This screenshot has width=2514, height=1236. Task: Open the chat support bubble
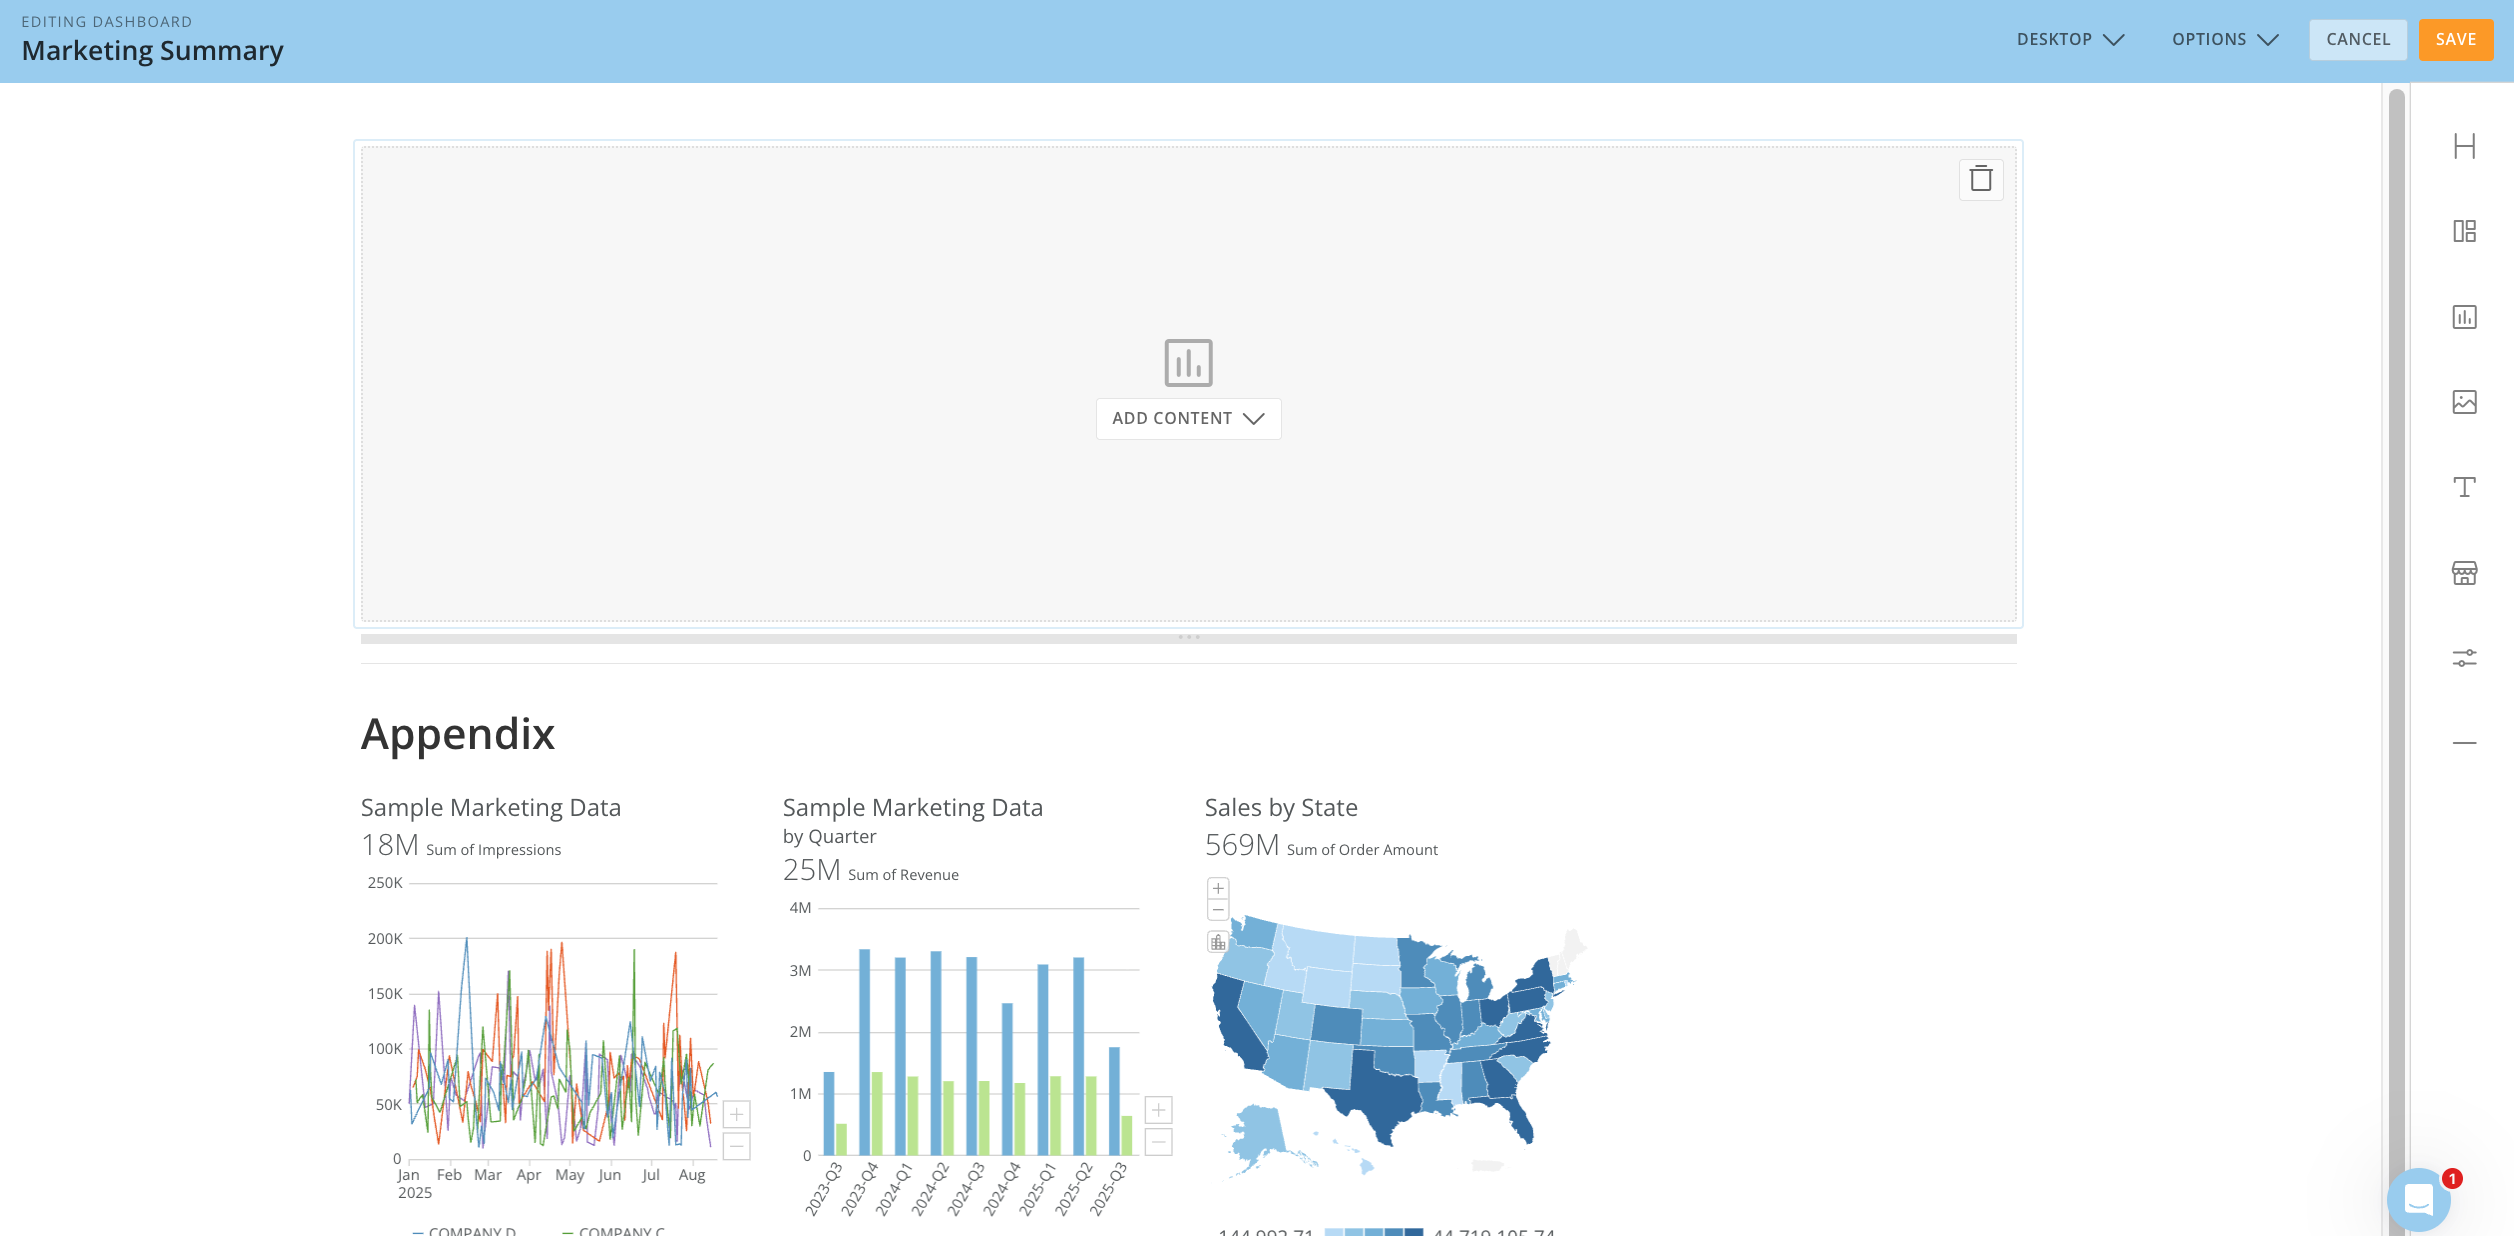click(x=2418, y=1198)
